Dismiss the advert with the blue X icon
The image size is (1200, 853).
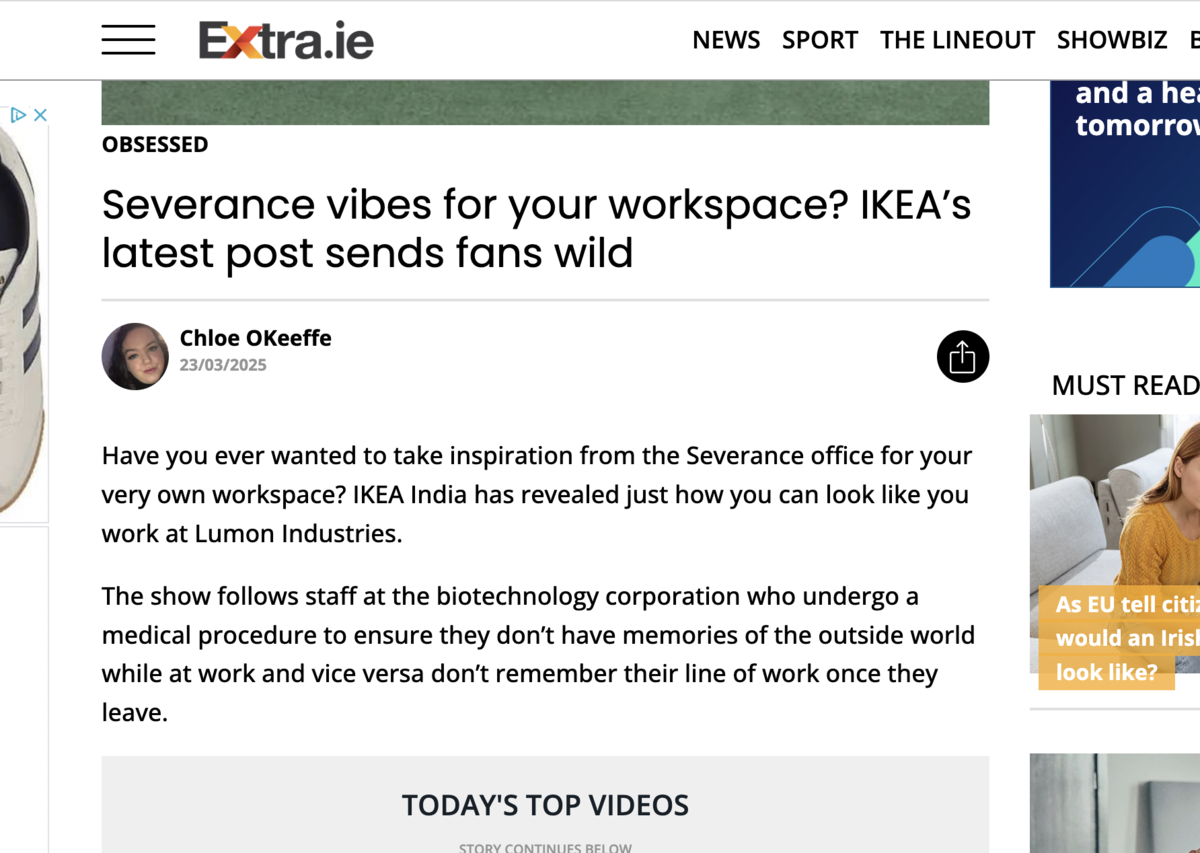[38, 115]
